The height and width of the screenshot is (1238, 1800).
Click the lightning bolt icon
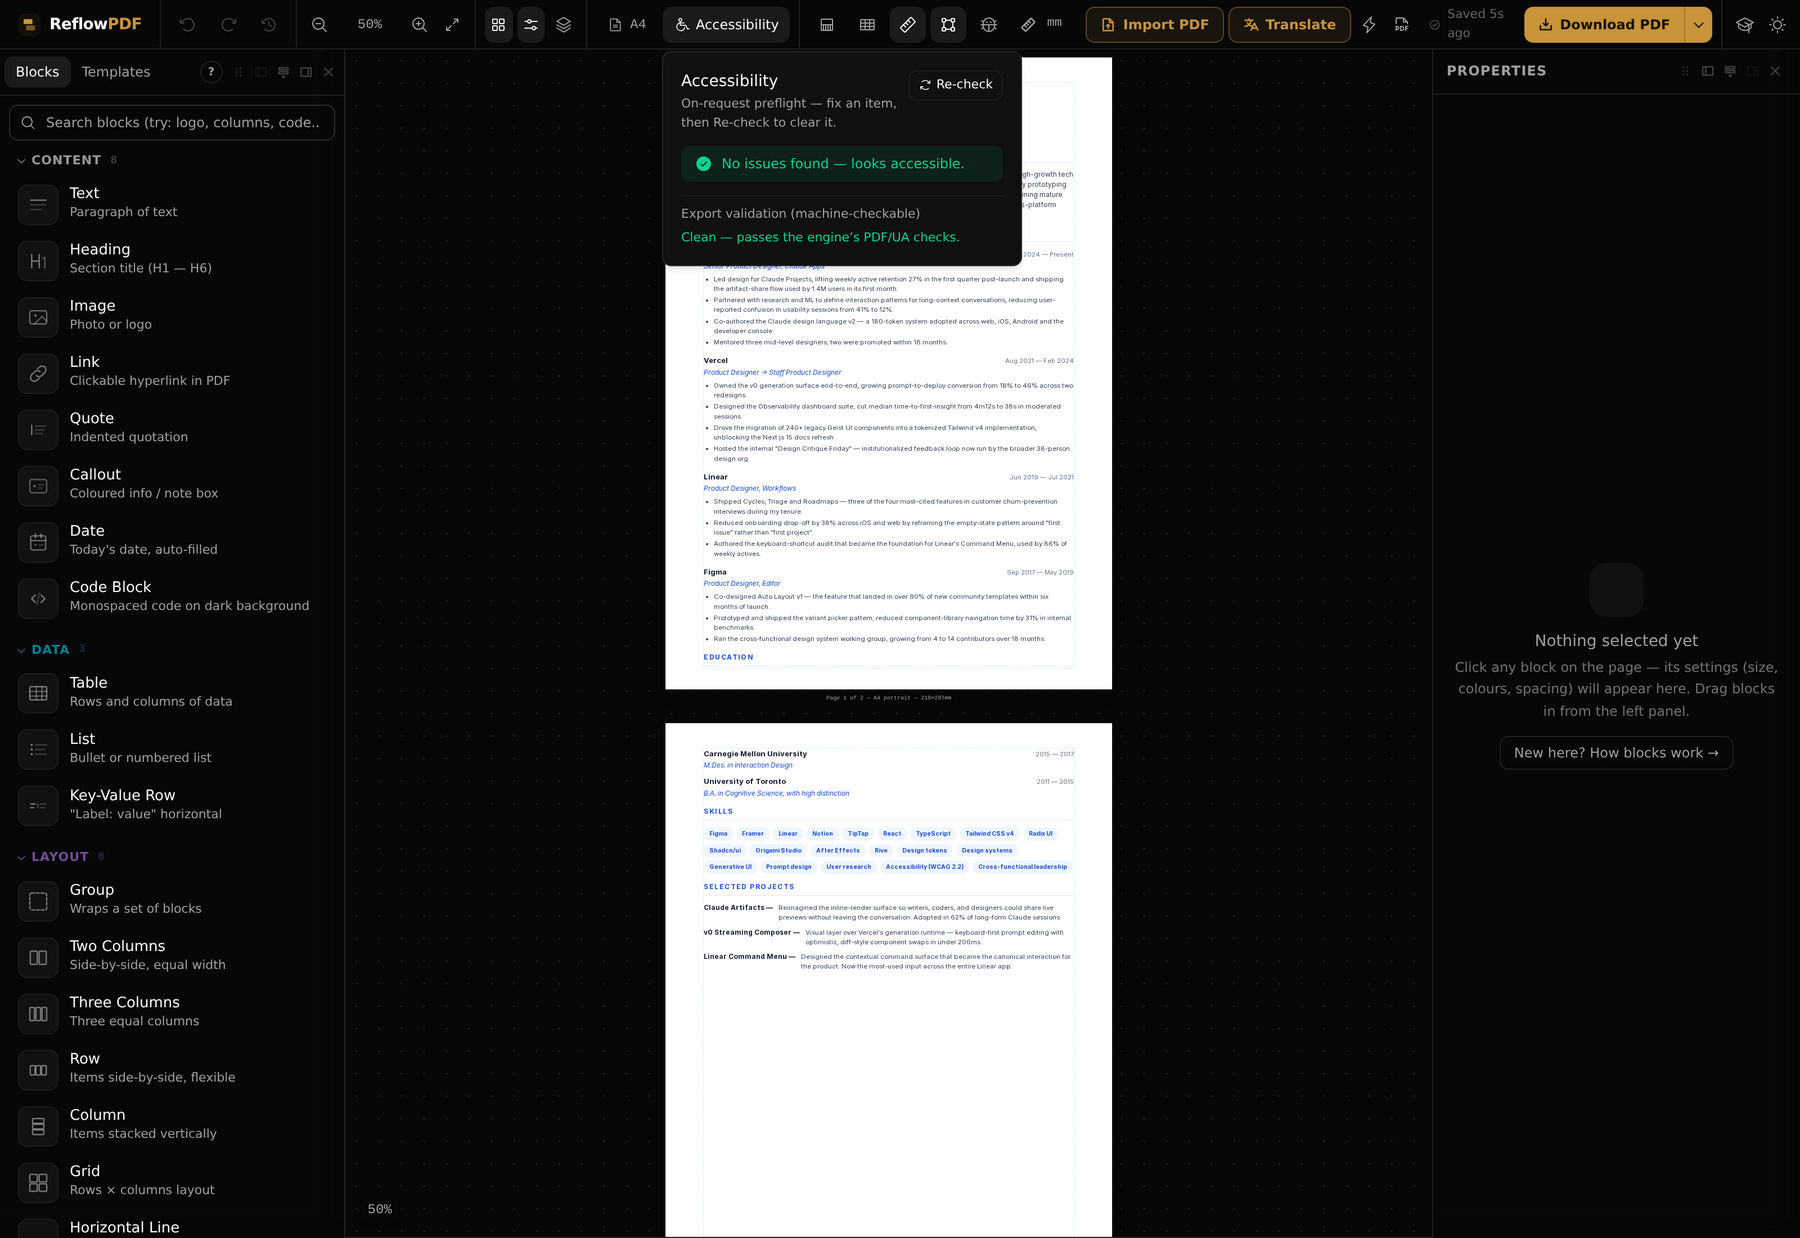1369,24
